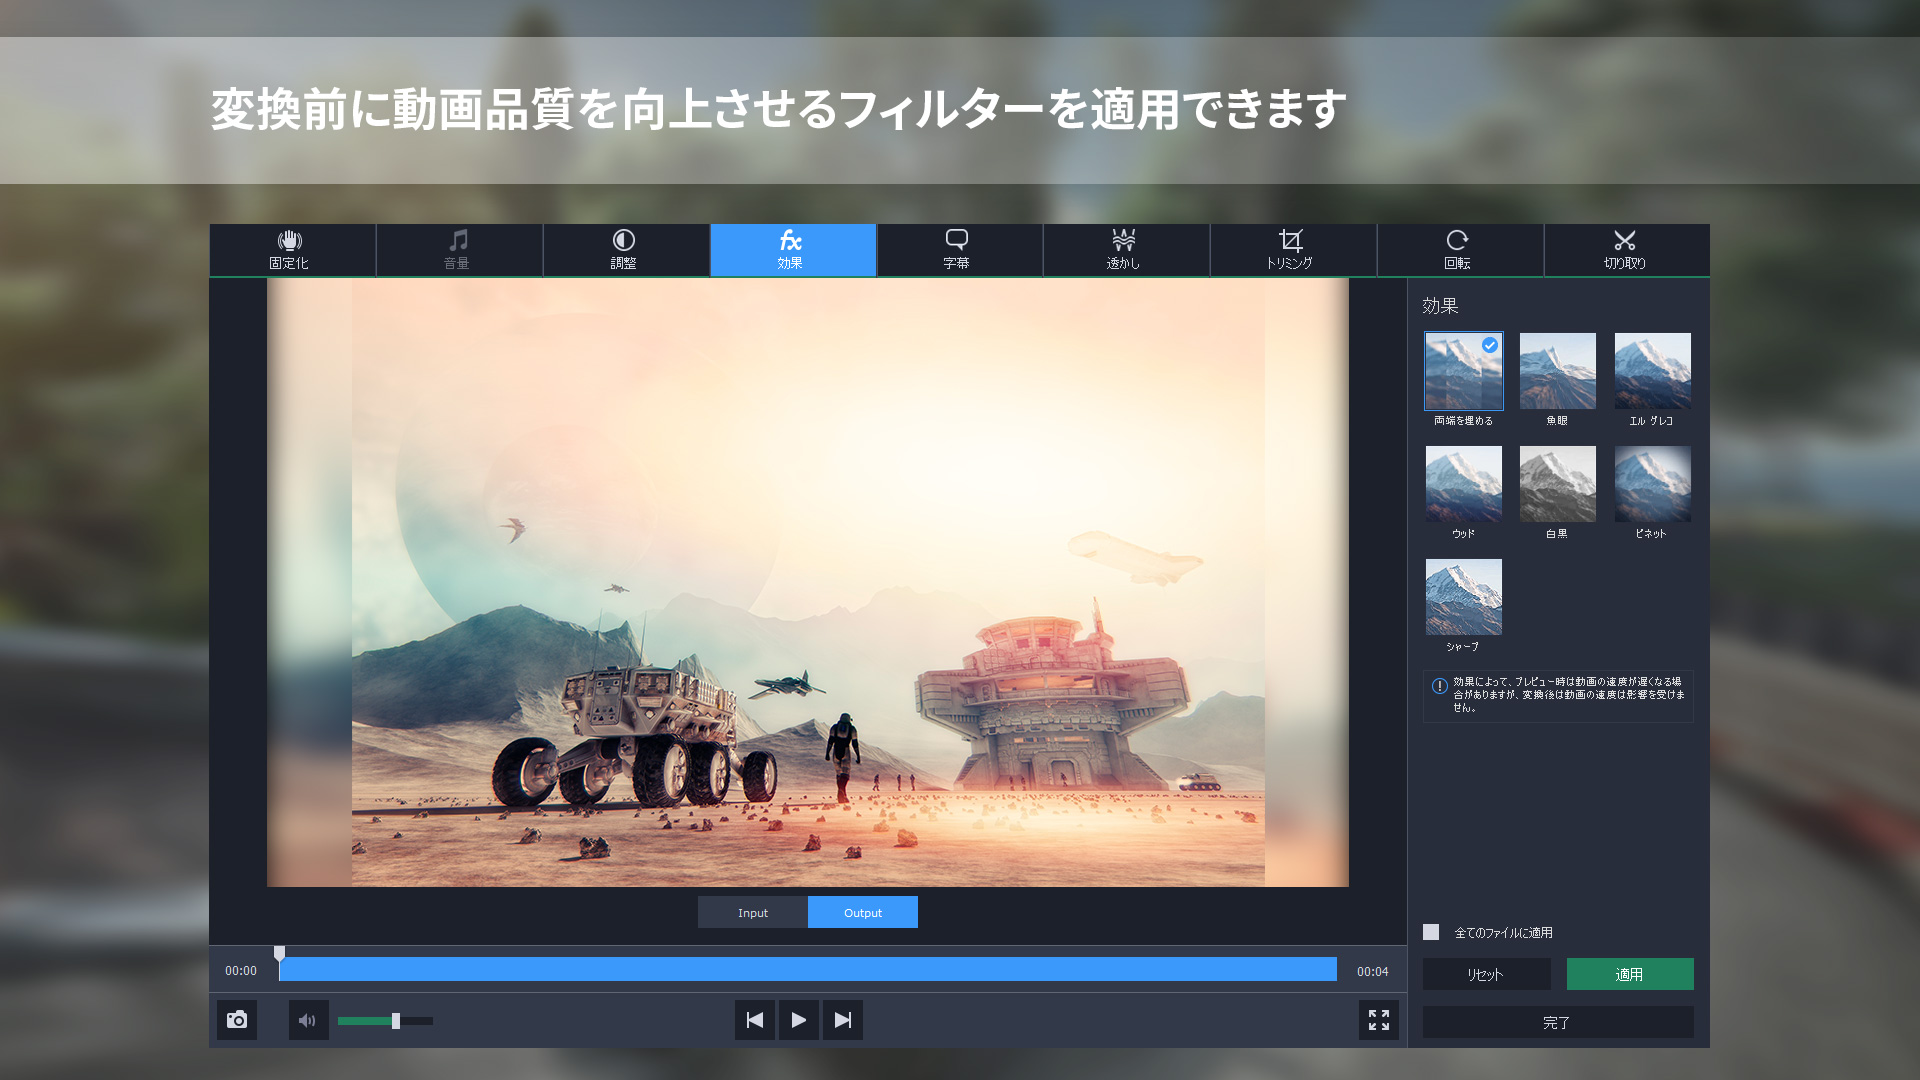
Task: Switch to the 調整 adjustments tab
Action: click(x=626, y=250)
